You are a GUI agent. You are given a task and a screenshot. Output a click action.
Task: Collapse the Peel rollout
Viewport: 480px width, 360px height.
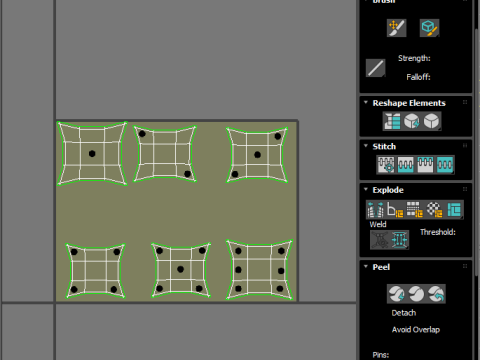(366, 266)
